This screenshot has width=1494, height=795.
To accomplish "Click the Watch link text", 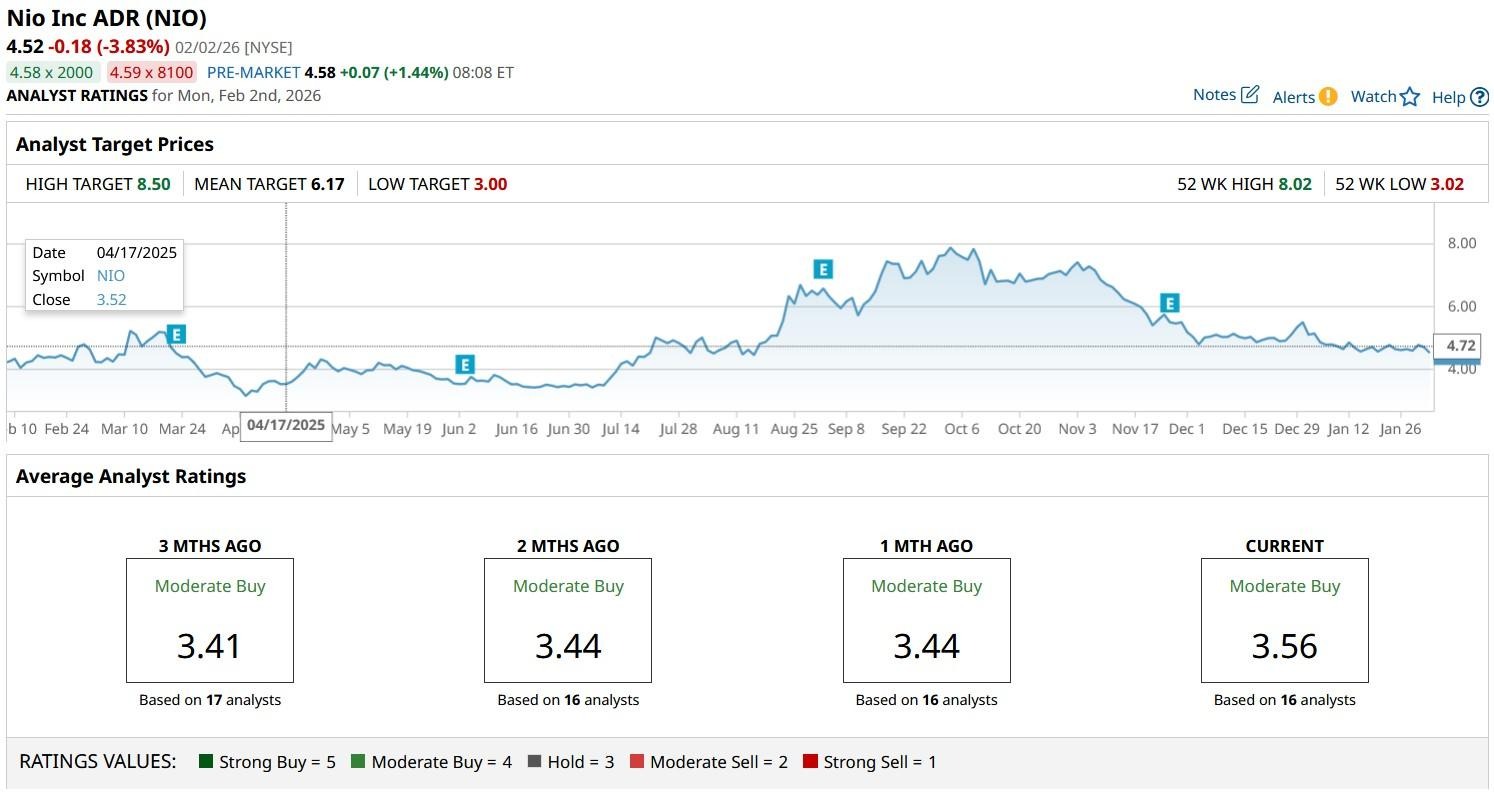I will 1373,97.
